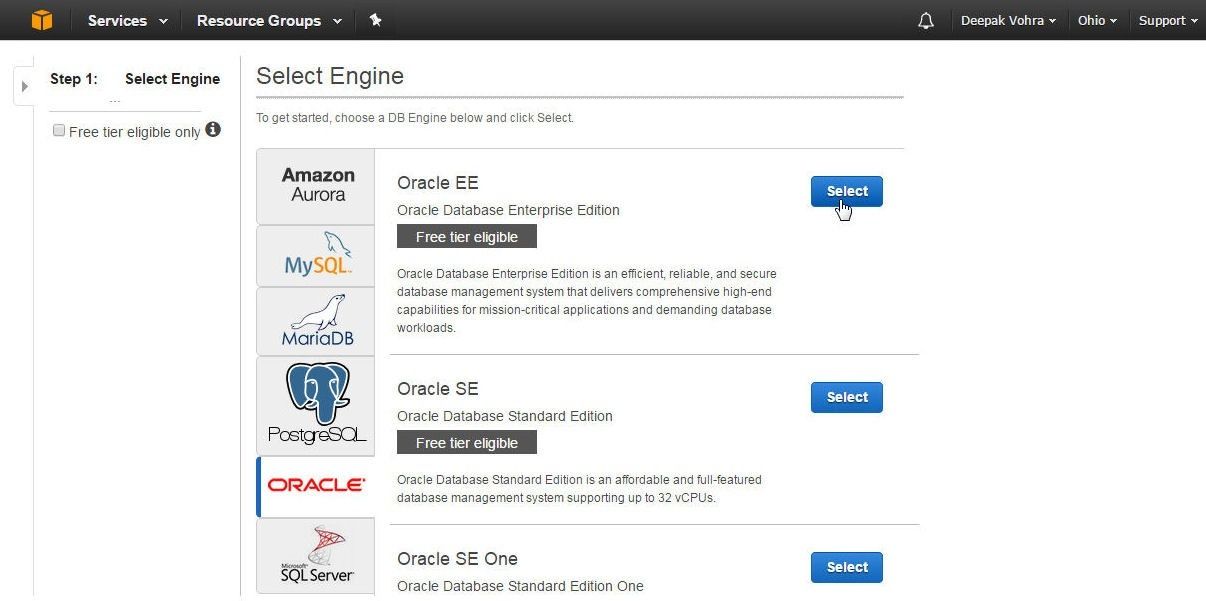Select the Oracle SE engine
This screenshot has height=601, width=1206.
pos(847,397)
